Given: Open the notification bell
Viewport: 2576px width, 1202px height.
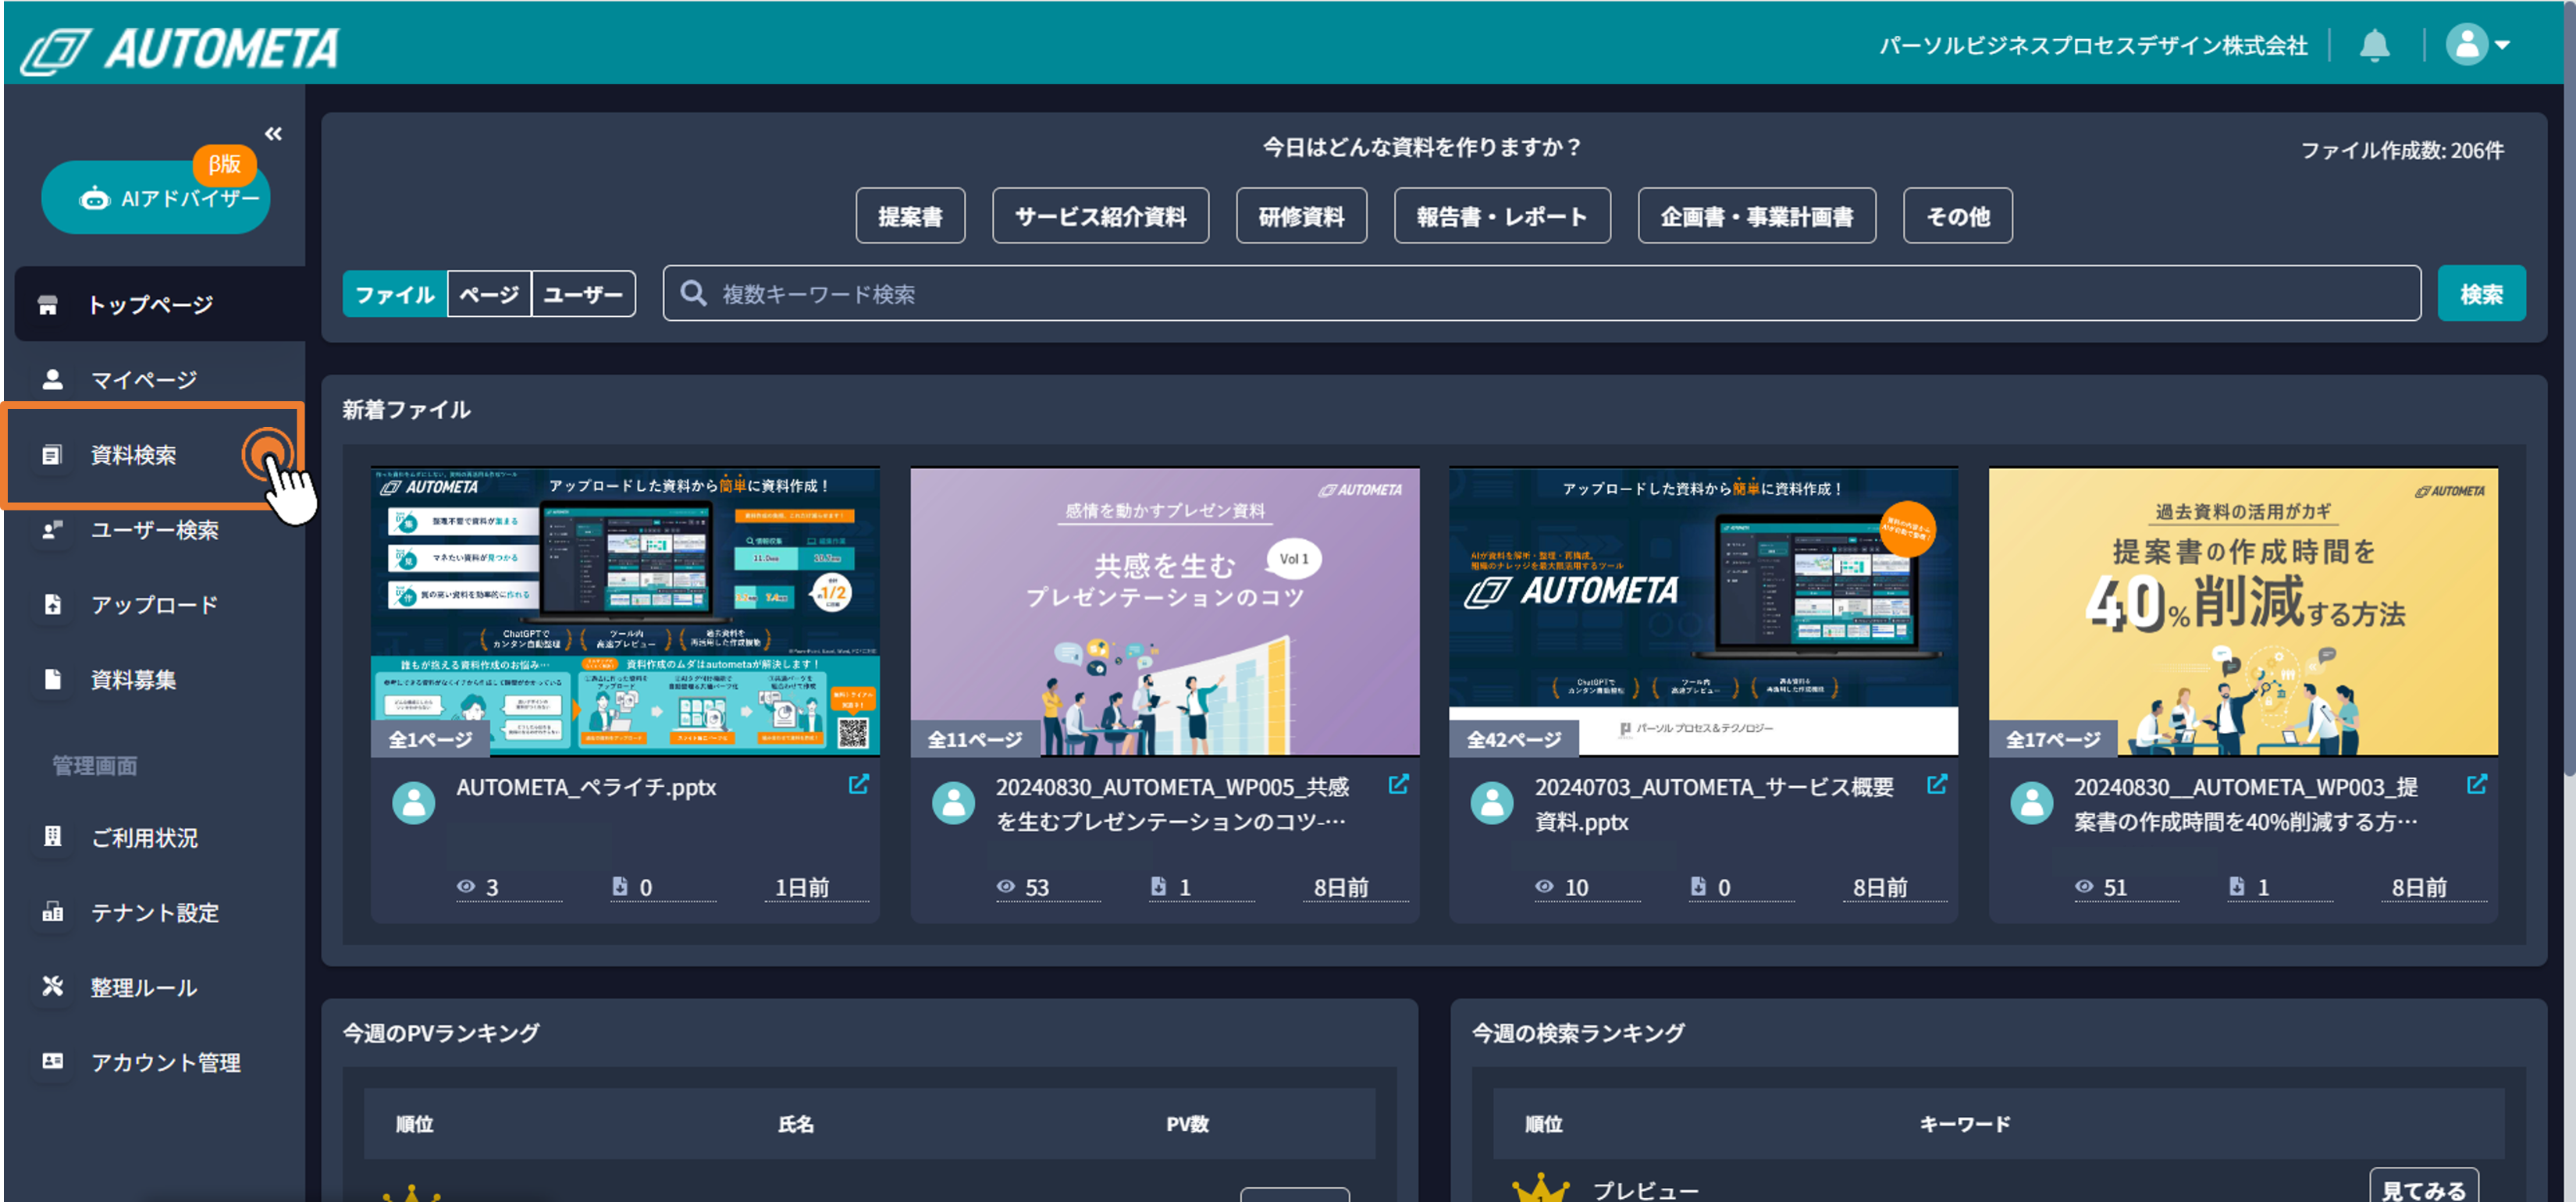Looking at the screenshot, I should pos(2374,45).
